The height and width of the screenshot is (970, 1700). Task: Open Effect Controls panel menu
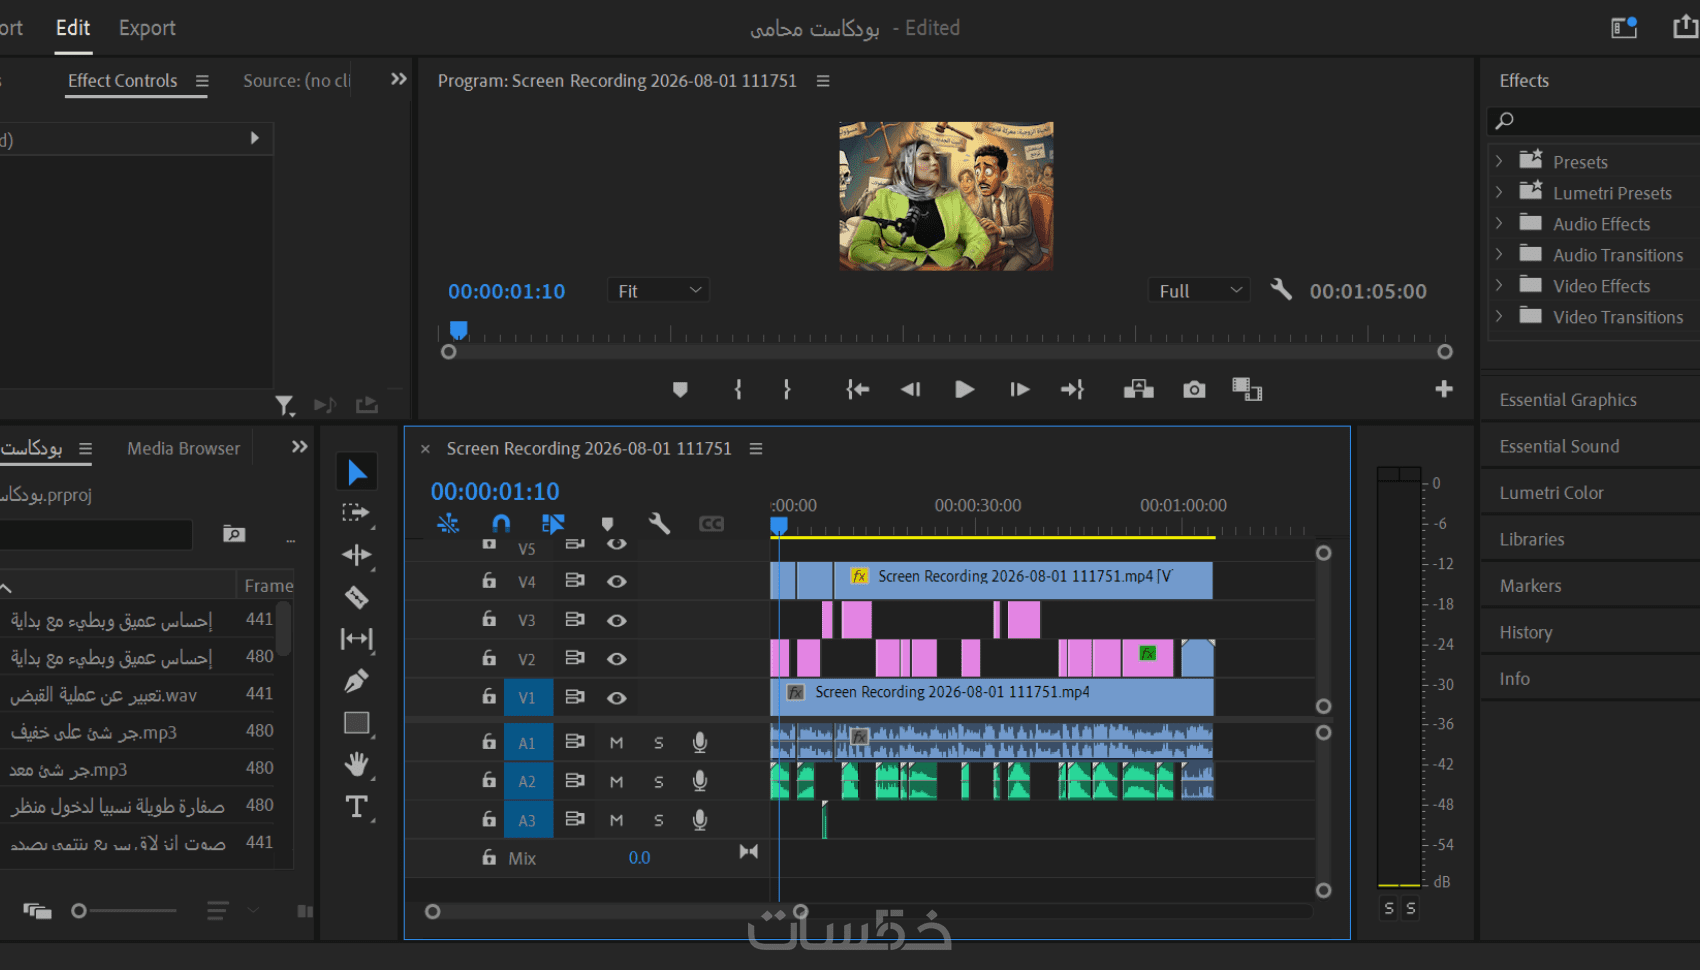(202, 81)
